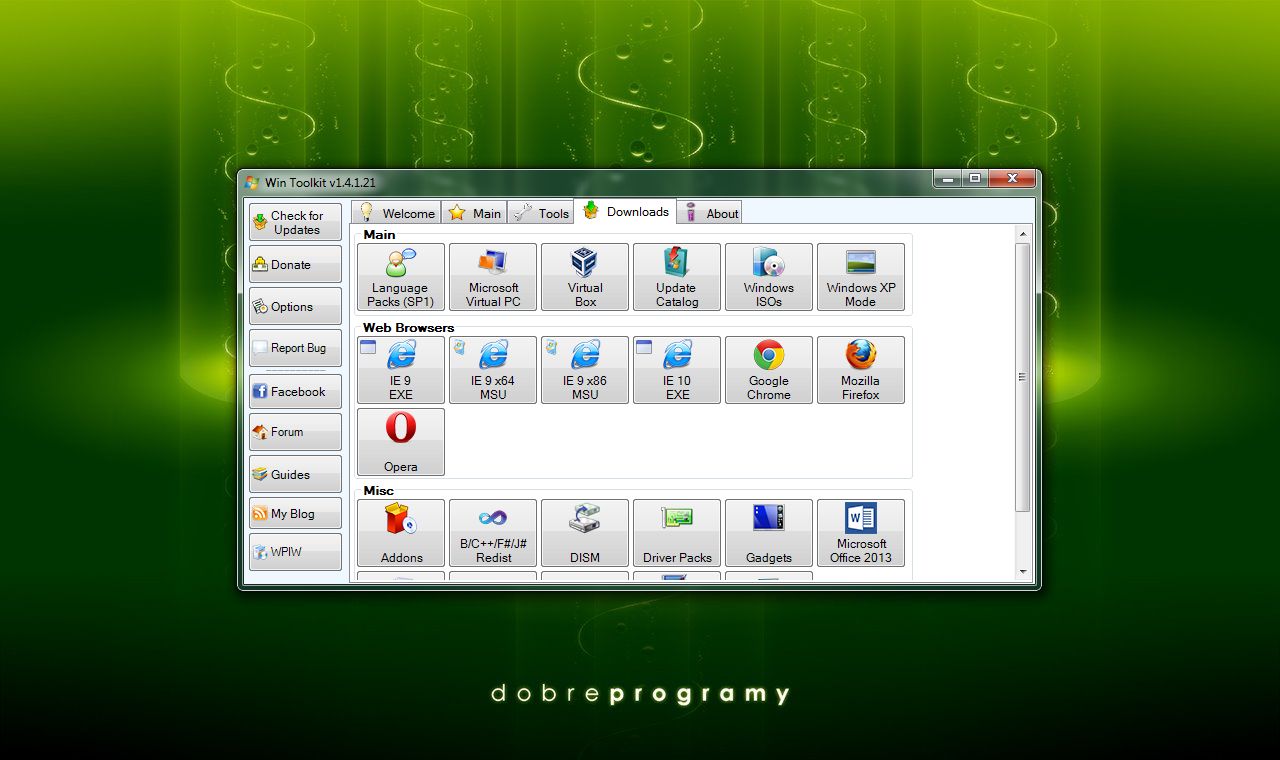Switch to the About tab

[x=710, y=213]
